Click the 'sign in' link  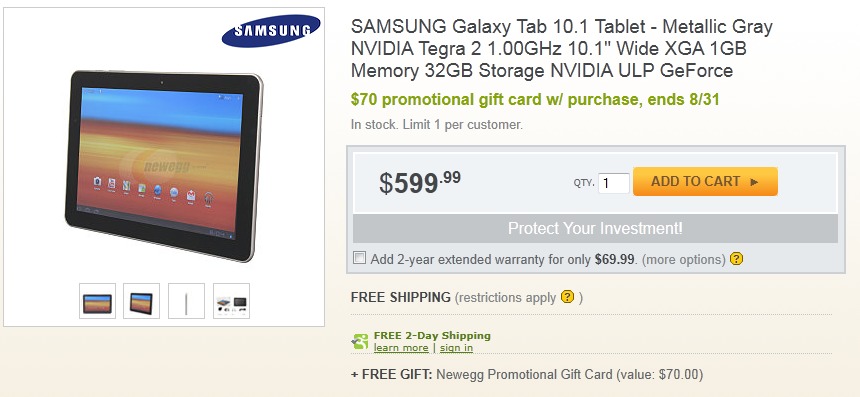456,348
